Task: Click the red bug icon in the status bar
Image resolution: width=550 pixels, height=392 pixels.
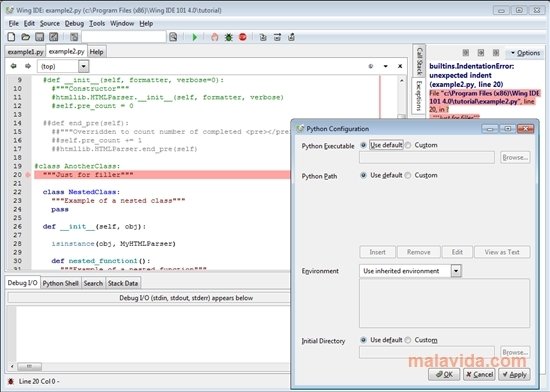Action: 11,381
